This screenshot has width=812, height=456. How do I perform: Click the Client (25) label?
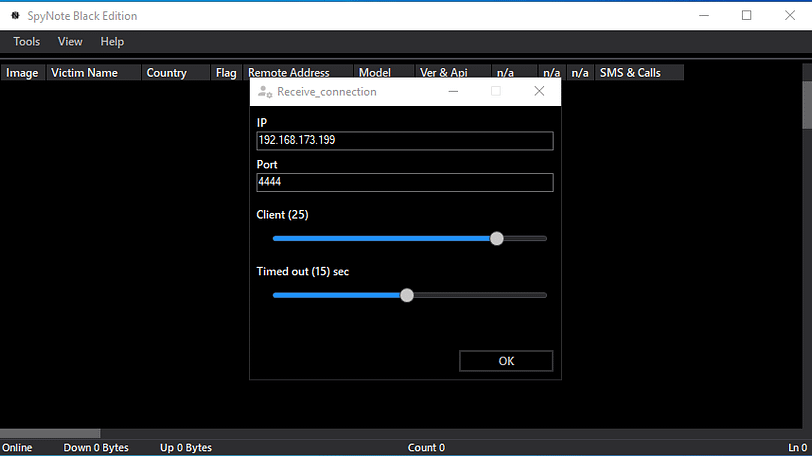click(282, 215)
